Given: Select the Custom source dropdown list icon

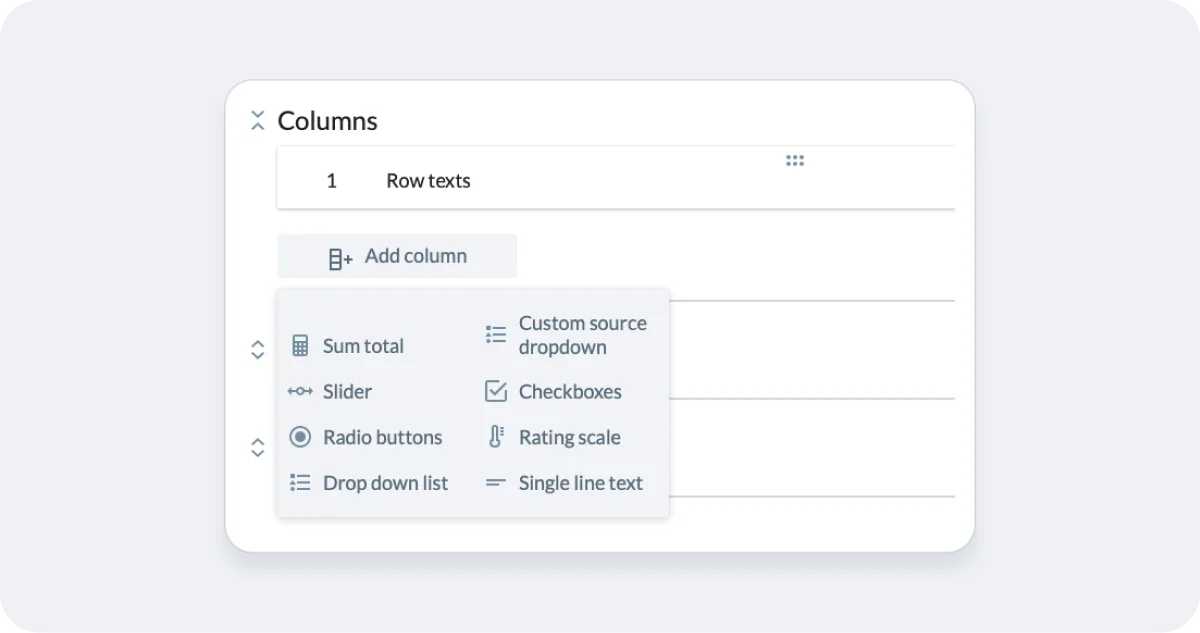Looking at the screenshot, I should [x=494, y=335].
